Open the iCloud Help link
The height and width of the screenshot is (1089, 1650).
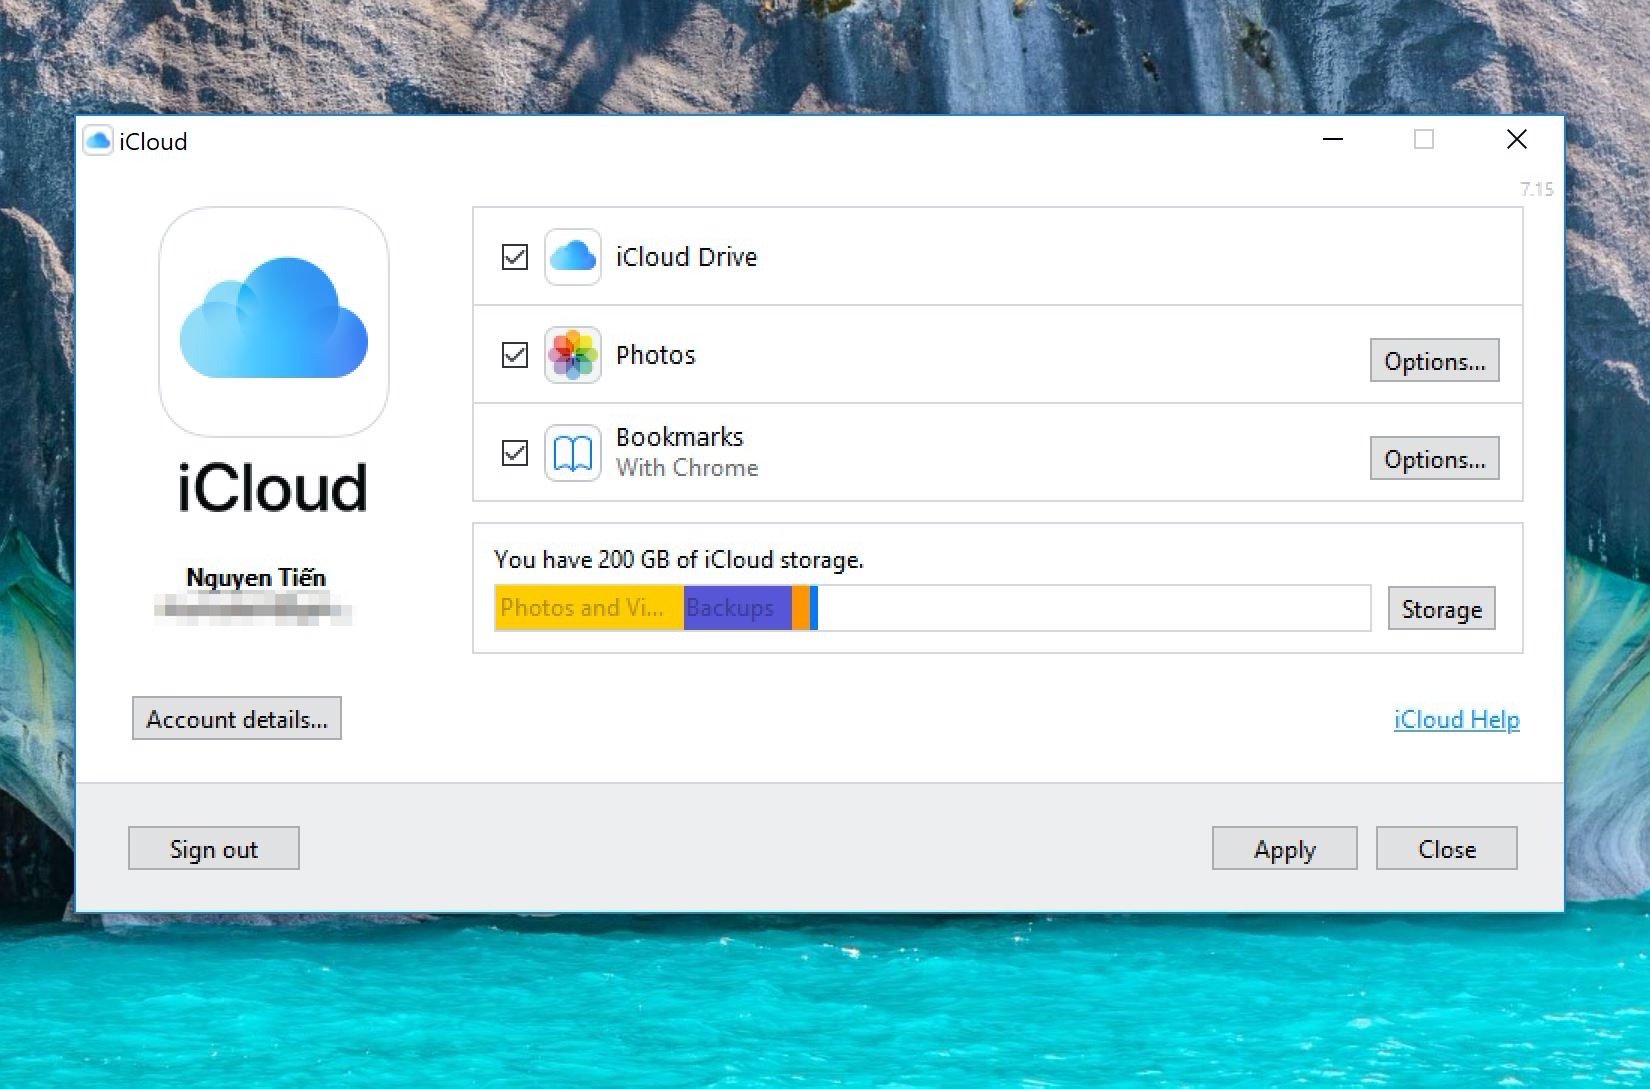tap(1457, 719)
